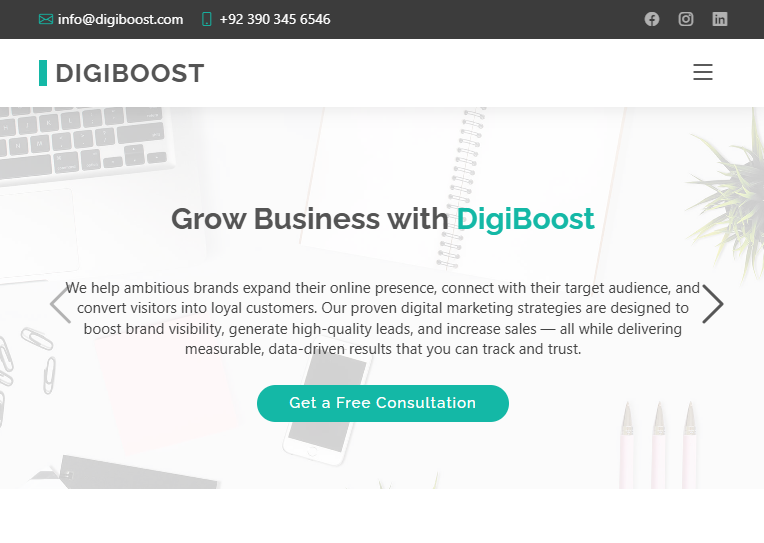This screenshot has height=543, width=764.
Task: Click the info@digiboost.com email address
Action: click(120, 19)
